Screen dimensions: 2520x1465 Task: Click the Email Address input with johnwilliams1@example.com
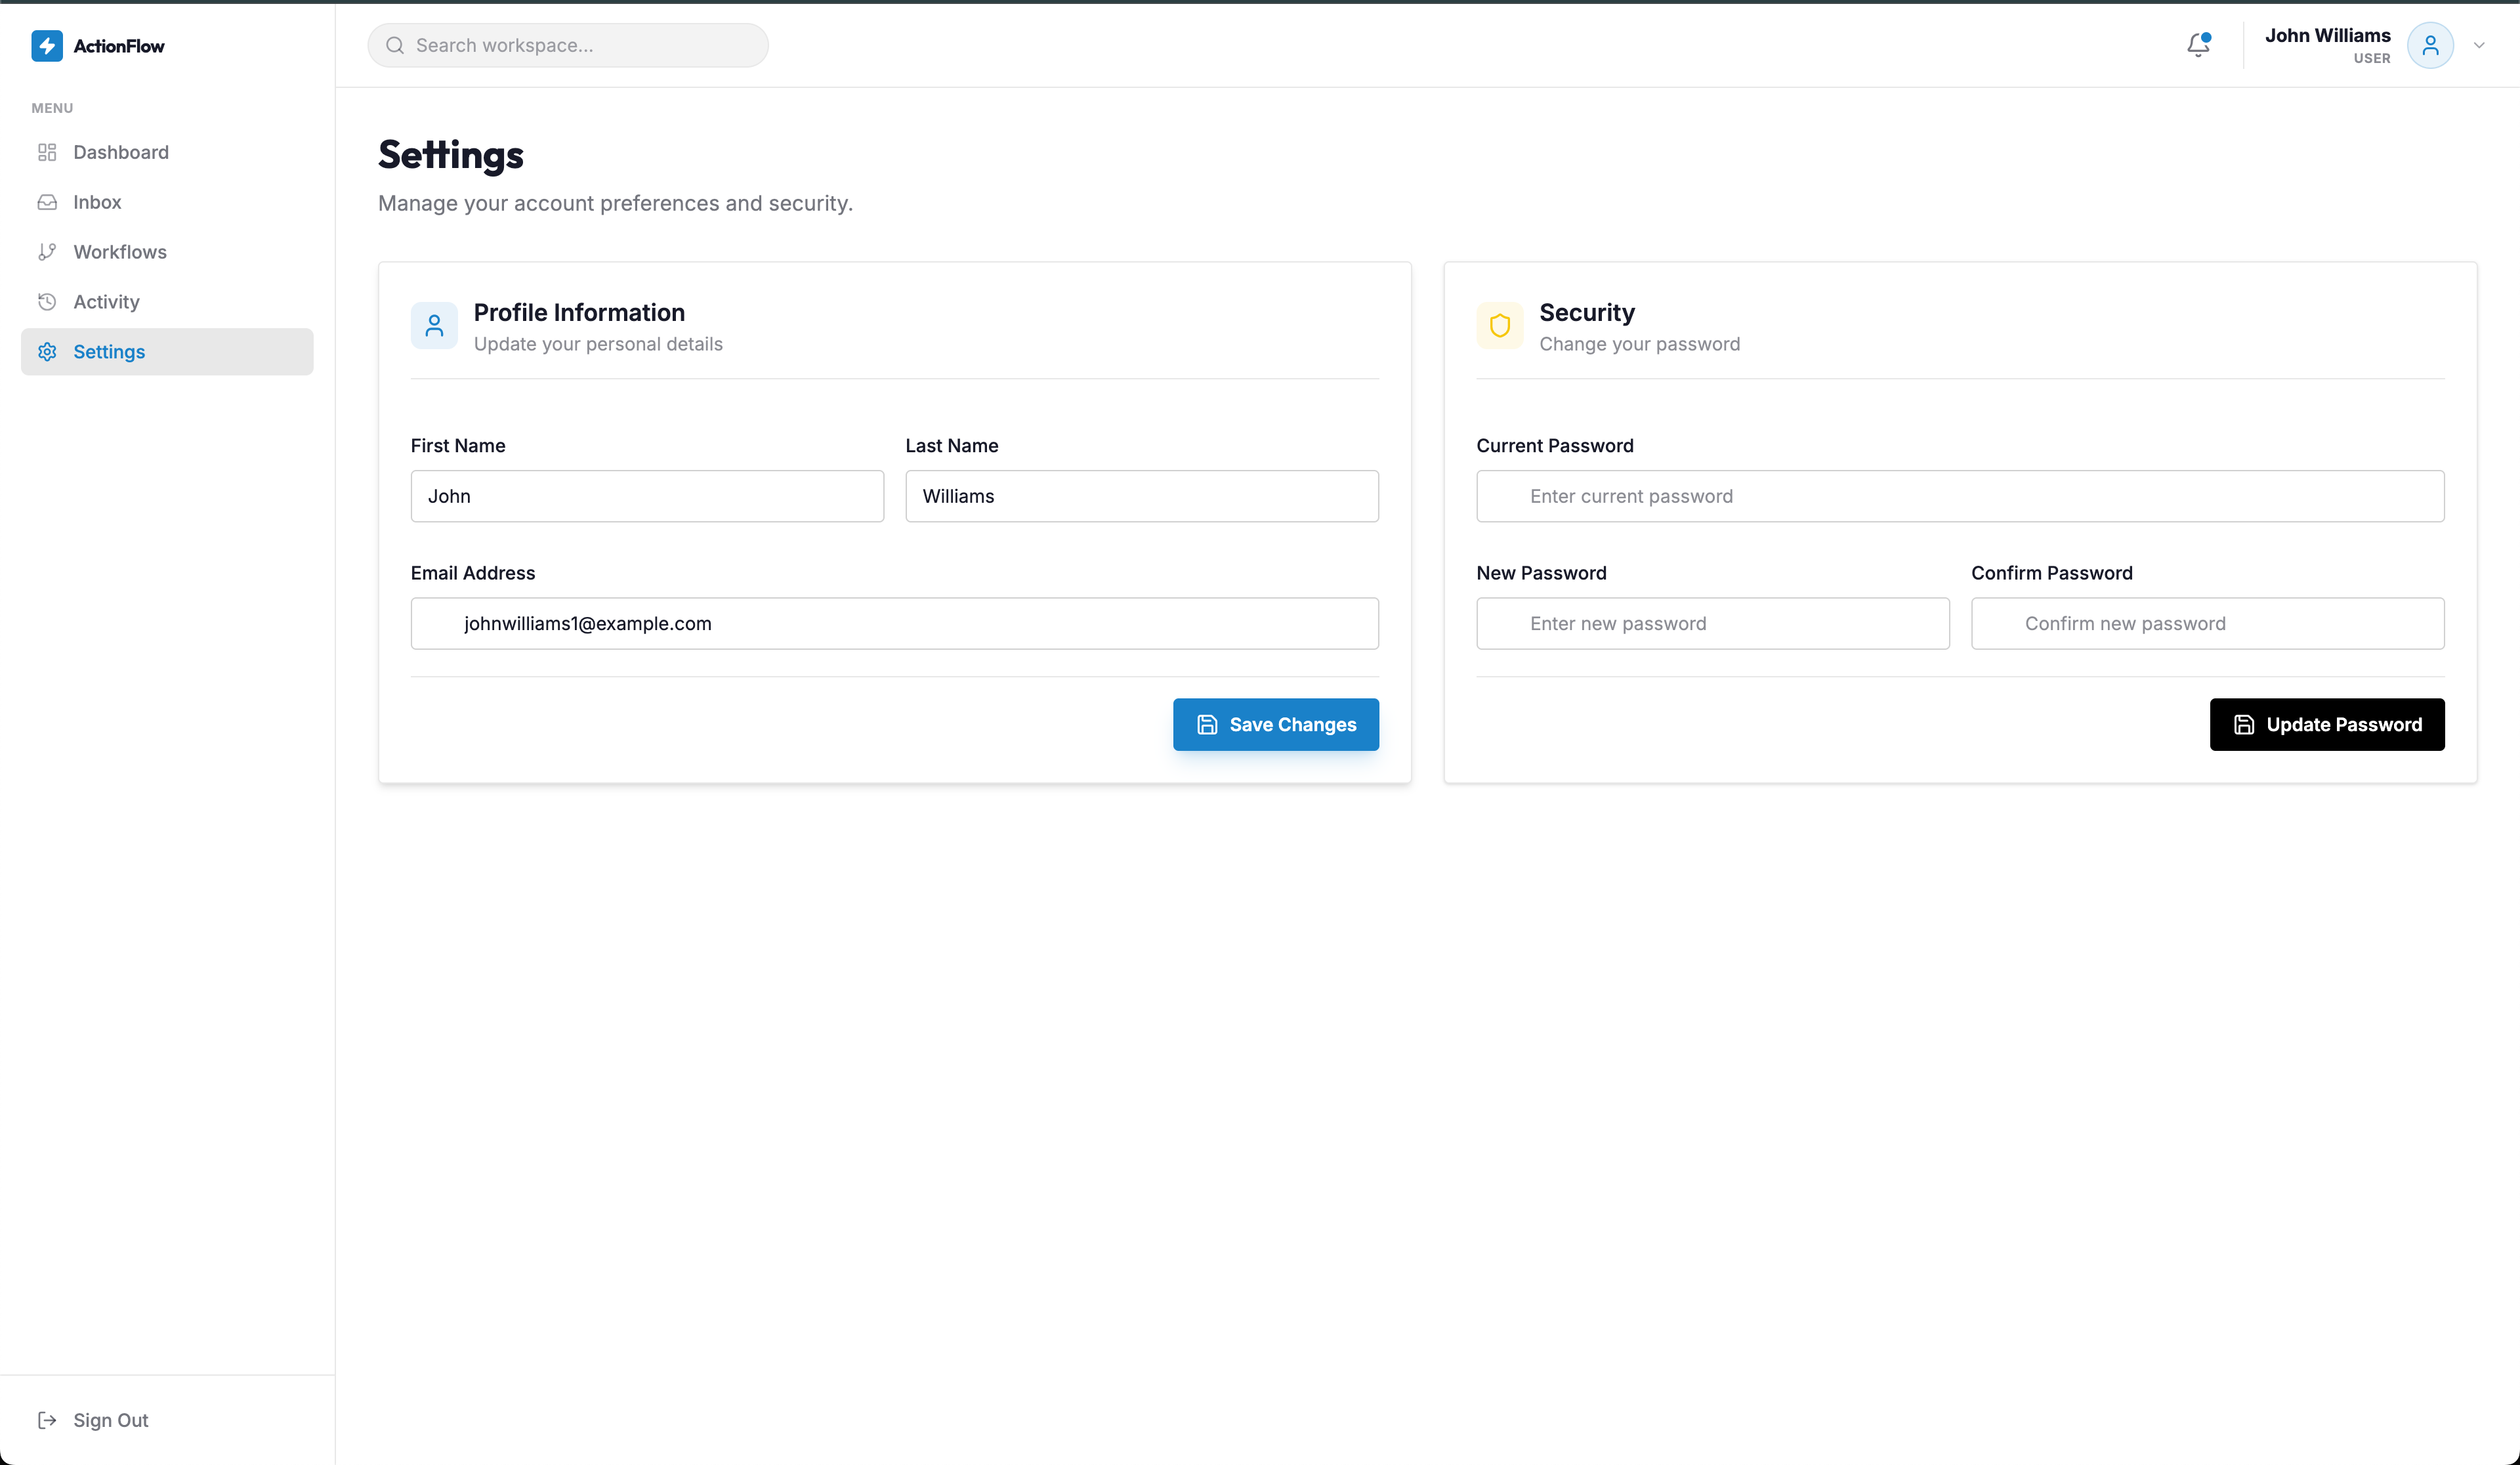click(894, 623)
